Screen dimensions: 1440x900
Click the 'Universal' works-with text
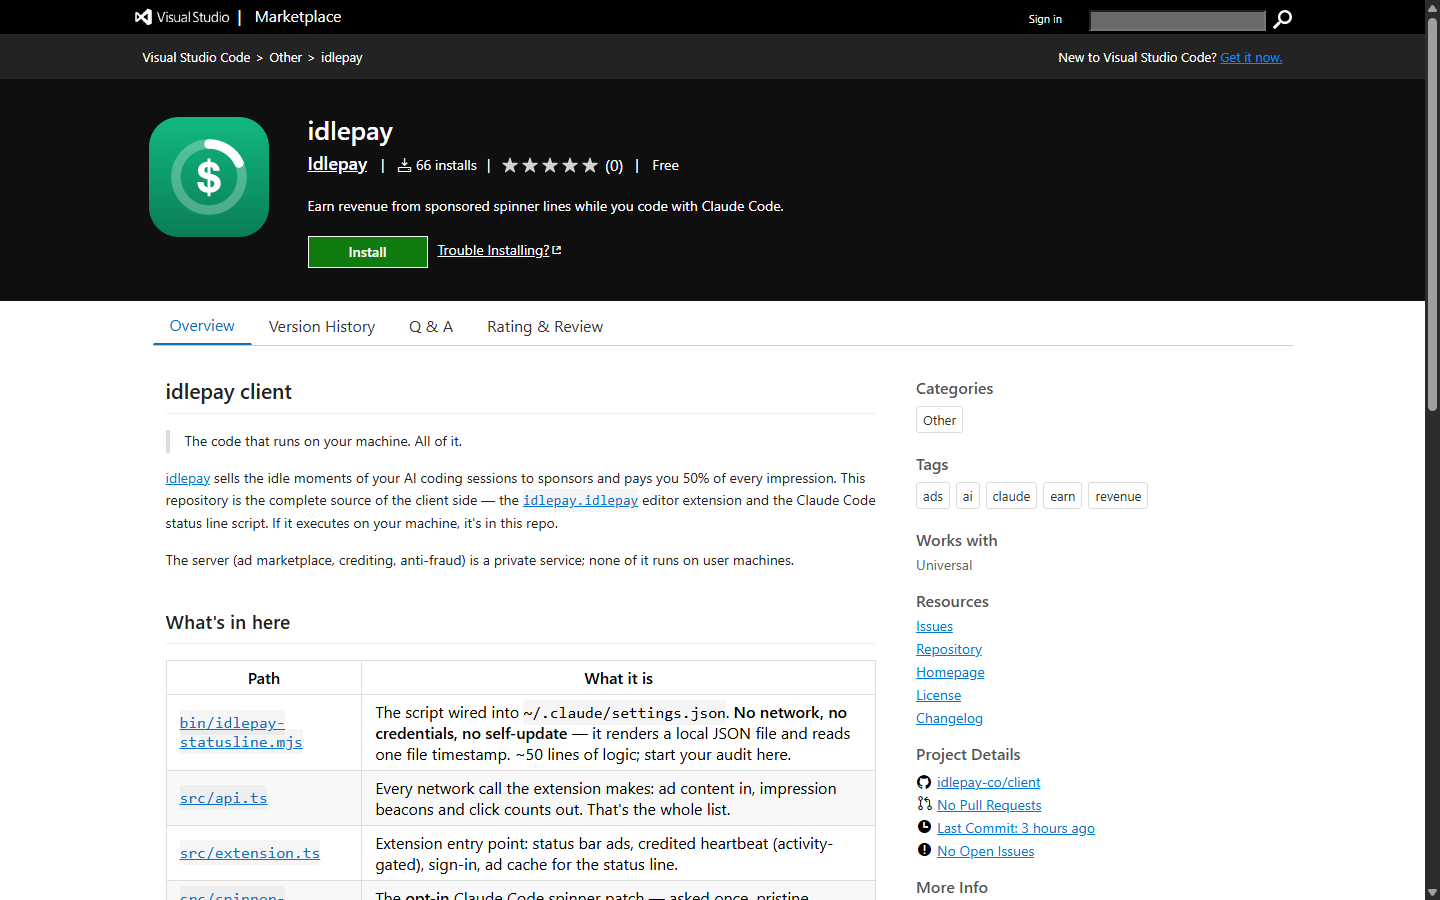click(944, 566)
